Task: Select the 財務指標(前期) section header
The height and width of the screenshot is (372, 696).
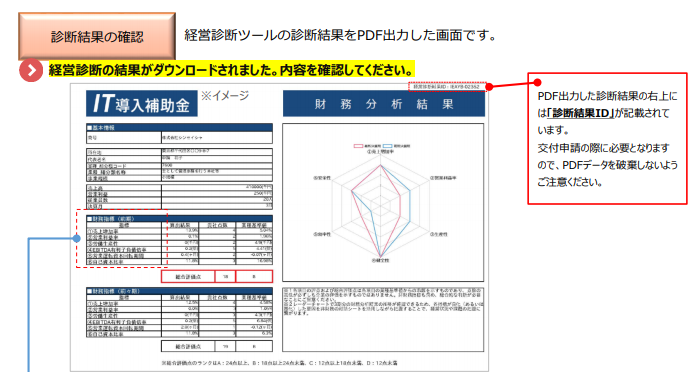Action: (x=179, y=219)
